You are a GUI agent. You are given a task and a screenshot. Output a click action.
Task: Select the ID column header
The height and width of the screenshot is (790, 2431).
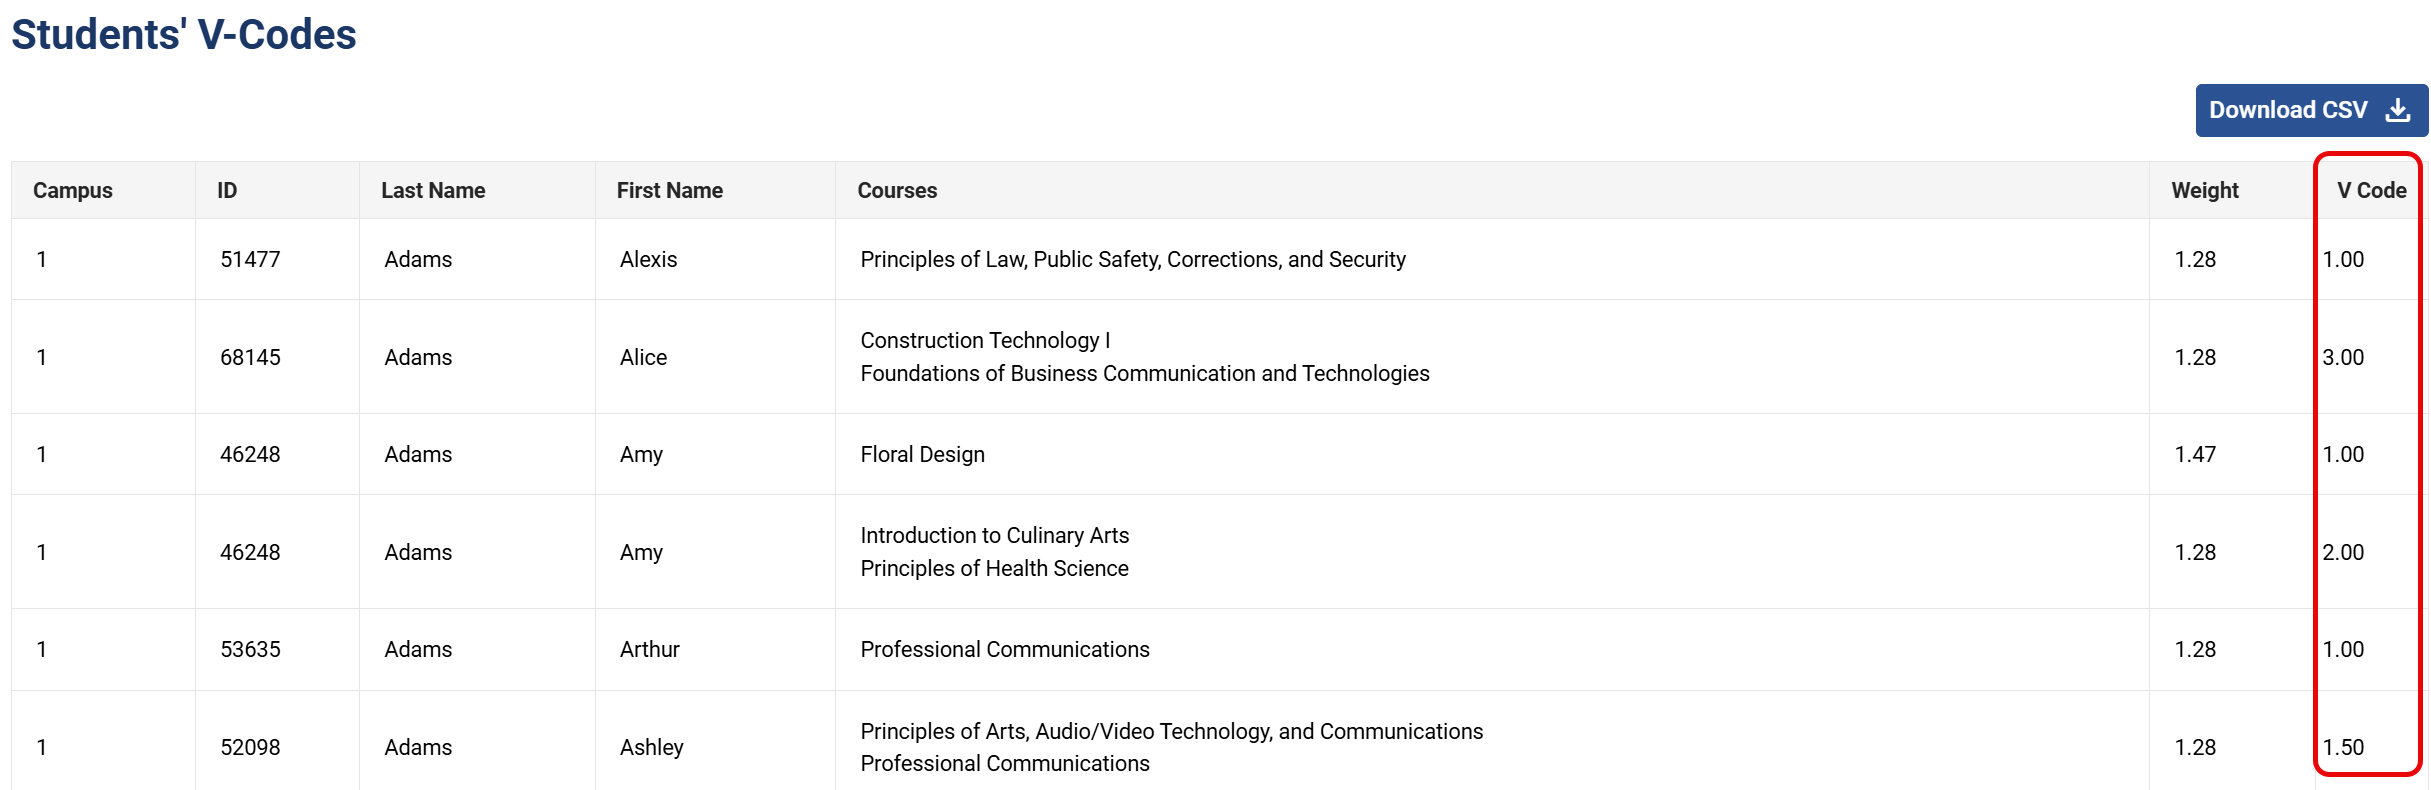coord(227,190)
